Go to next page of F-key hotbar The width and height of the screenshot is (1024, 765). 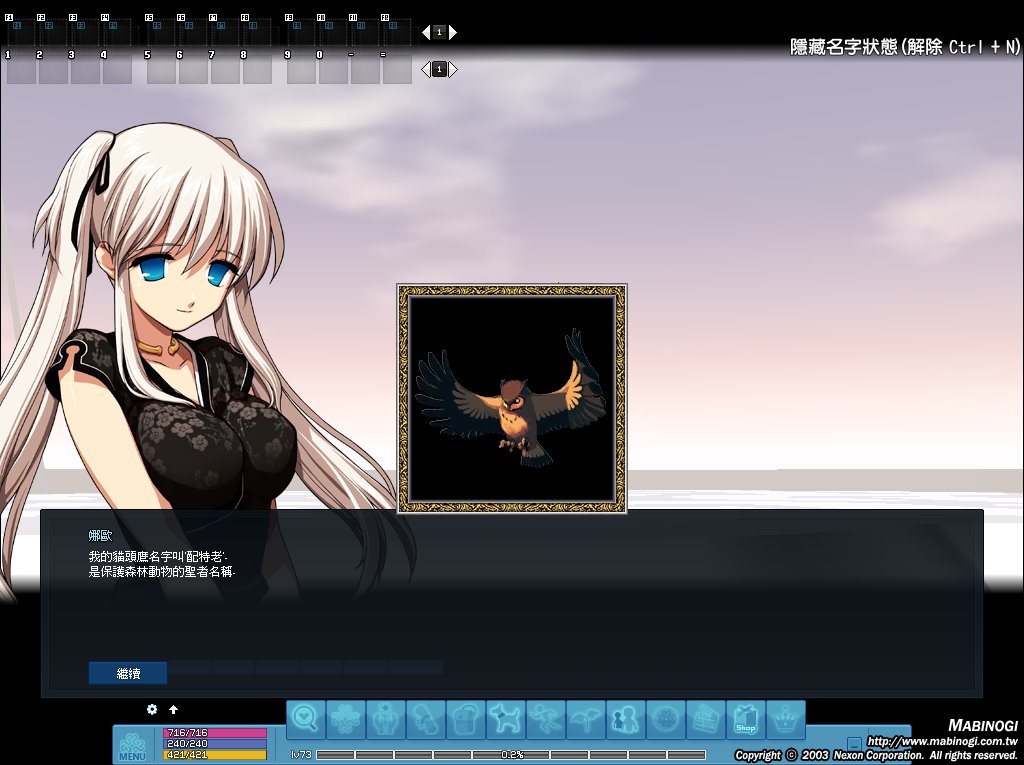tap(453, 32)
